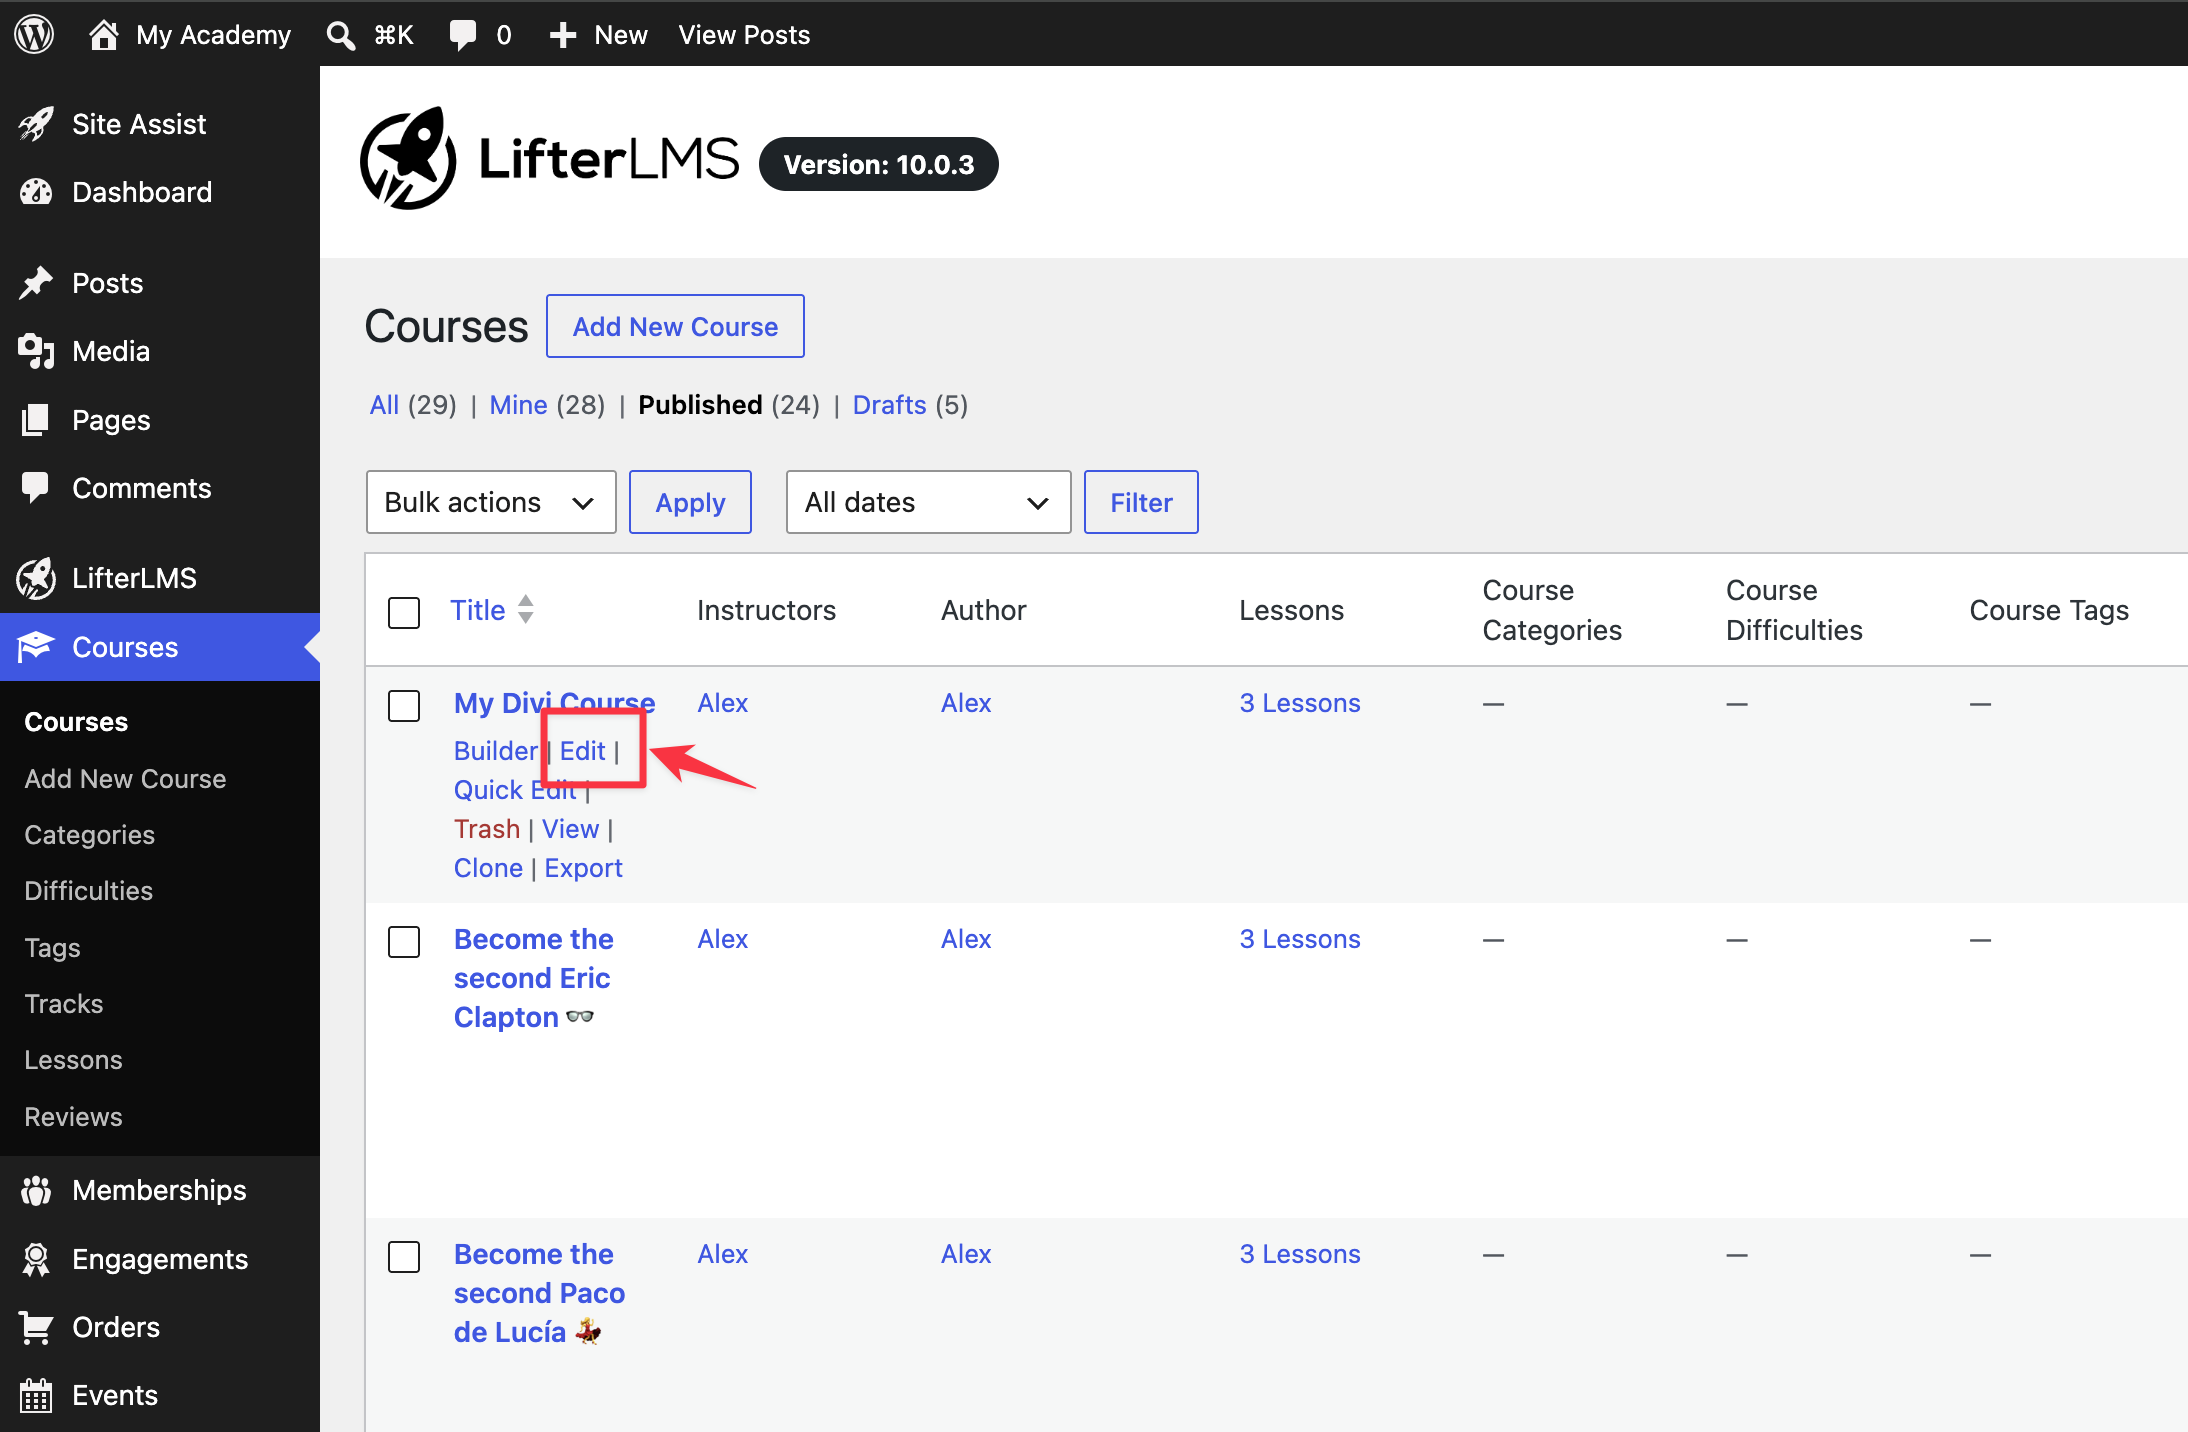Show All (29) courses filter
The height and width of the screenshot is (1432, 2188).
pos(413,405)
